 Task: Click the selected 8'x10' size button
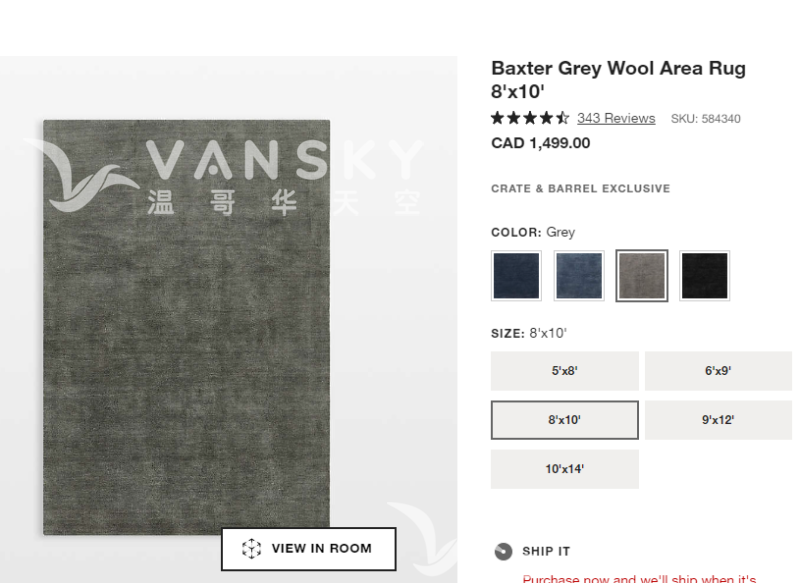(564, 420)
